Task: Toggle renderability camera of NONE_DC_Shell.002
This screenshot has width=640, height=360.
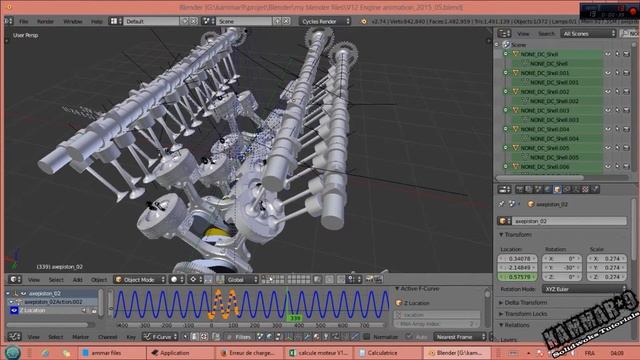Action: 627,91
